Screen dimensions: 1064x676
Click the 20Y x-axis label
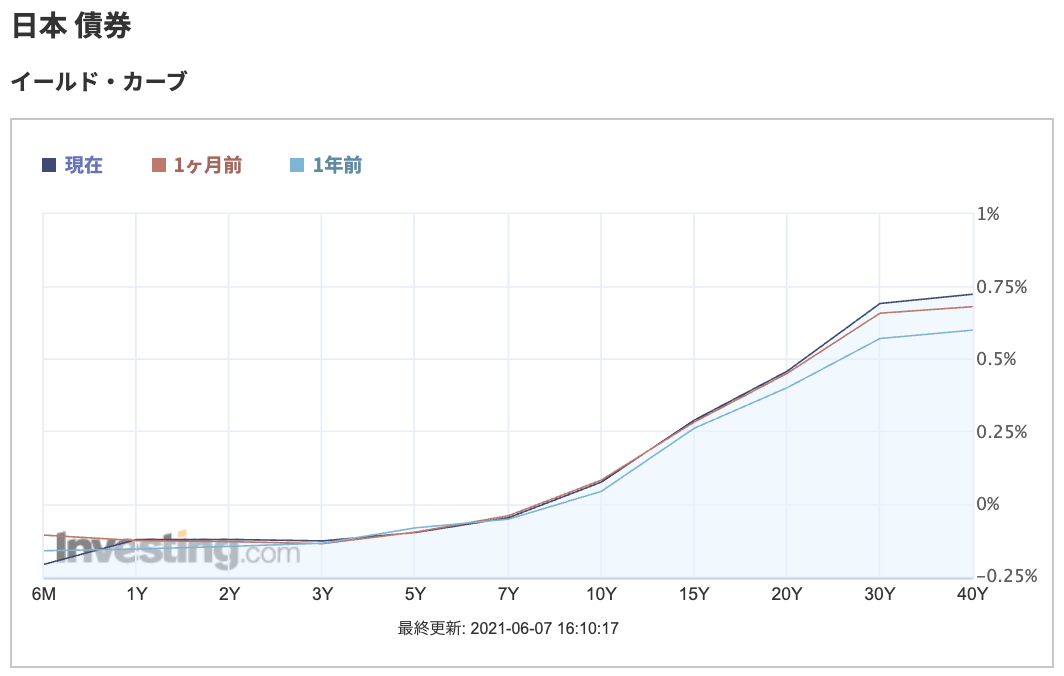click(x=786, y=595)
